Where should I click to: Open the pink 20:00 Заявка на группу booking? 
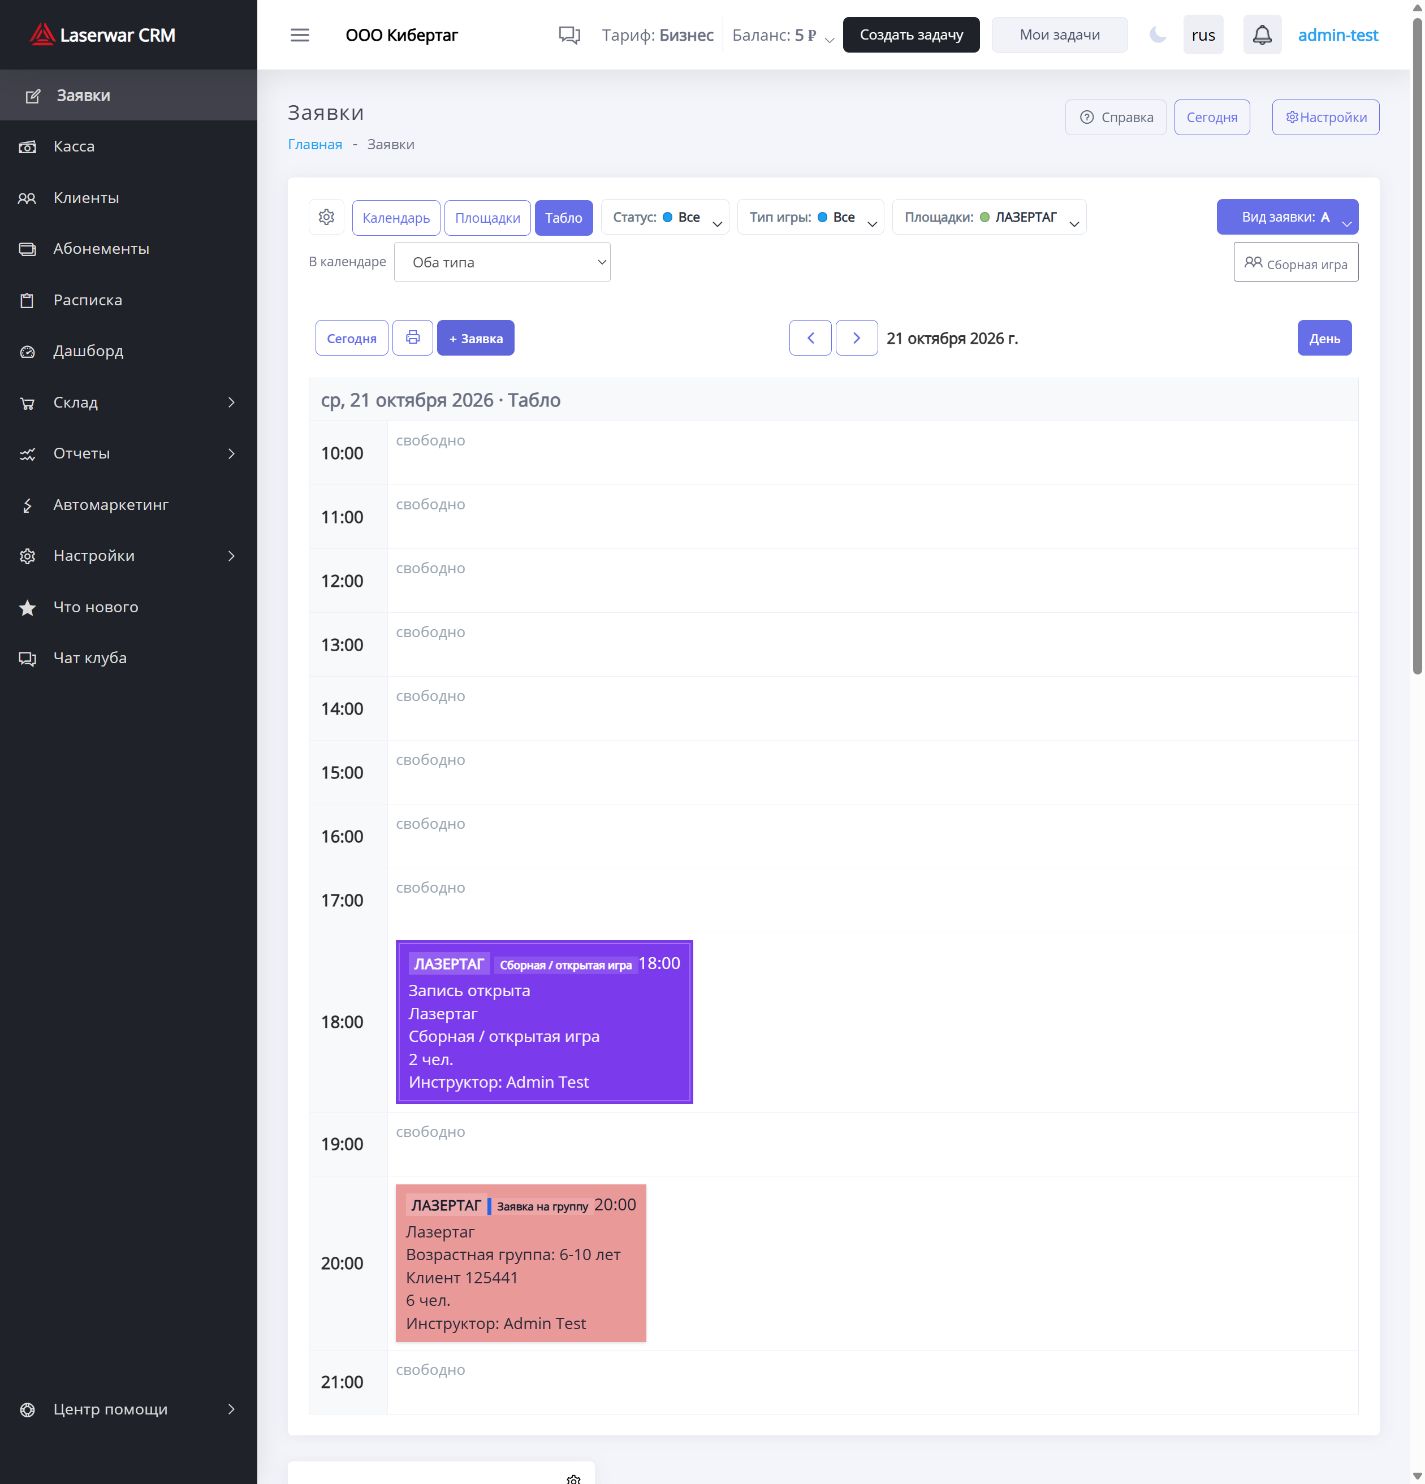tap(521, 1263)
